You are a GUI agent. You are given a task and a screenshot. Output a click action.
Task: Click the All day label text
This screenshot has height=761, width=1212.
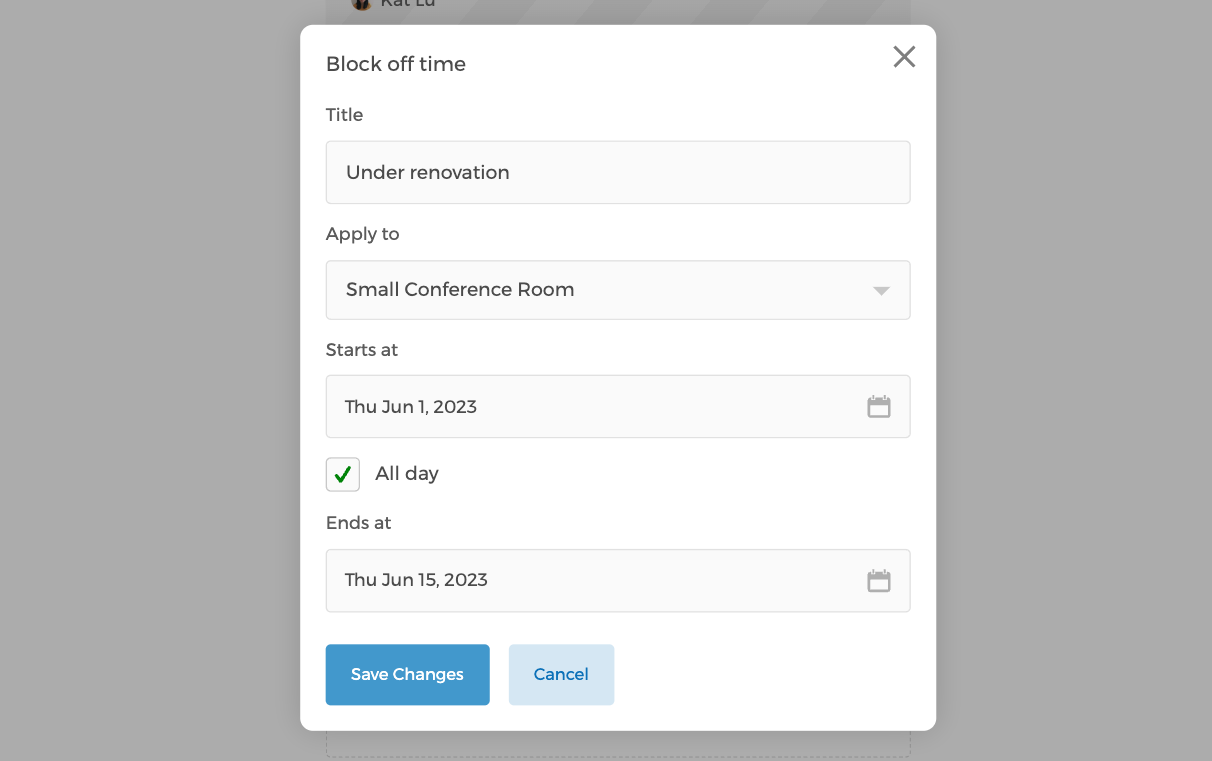[x=406, y=474]
